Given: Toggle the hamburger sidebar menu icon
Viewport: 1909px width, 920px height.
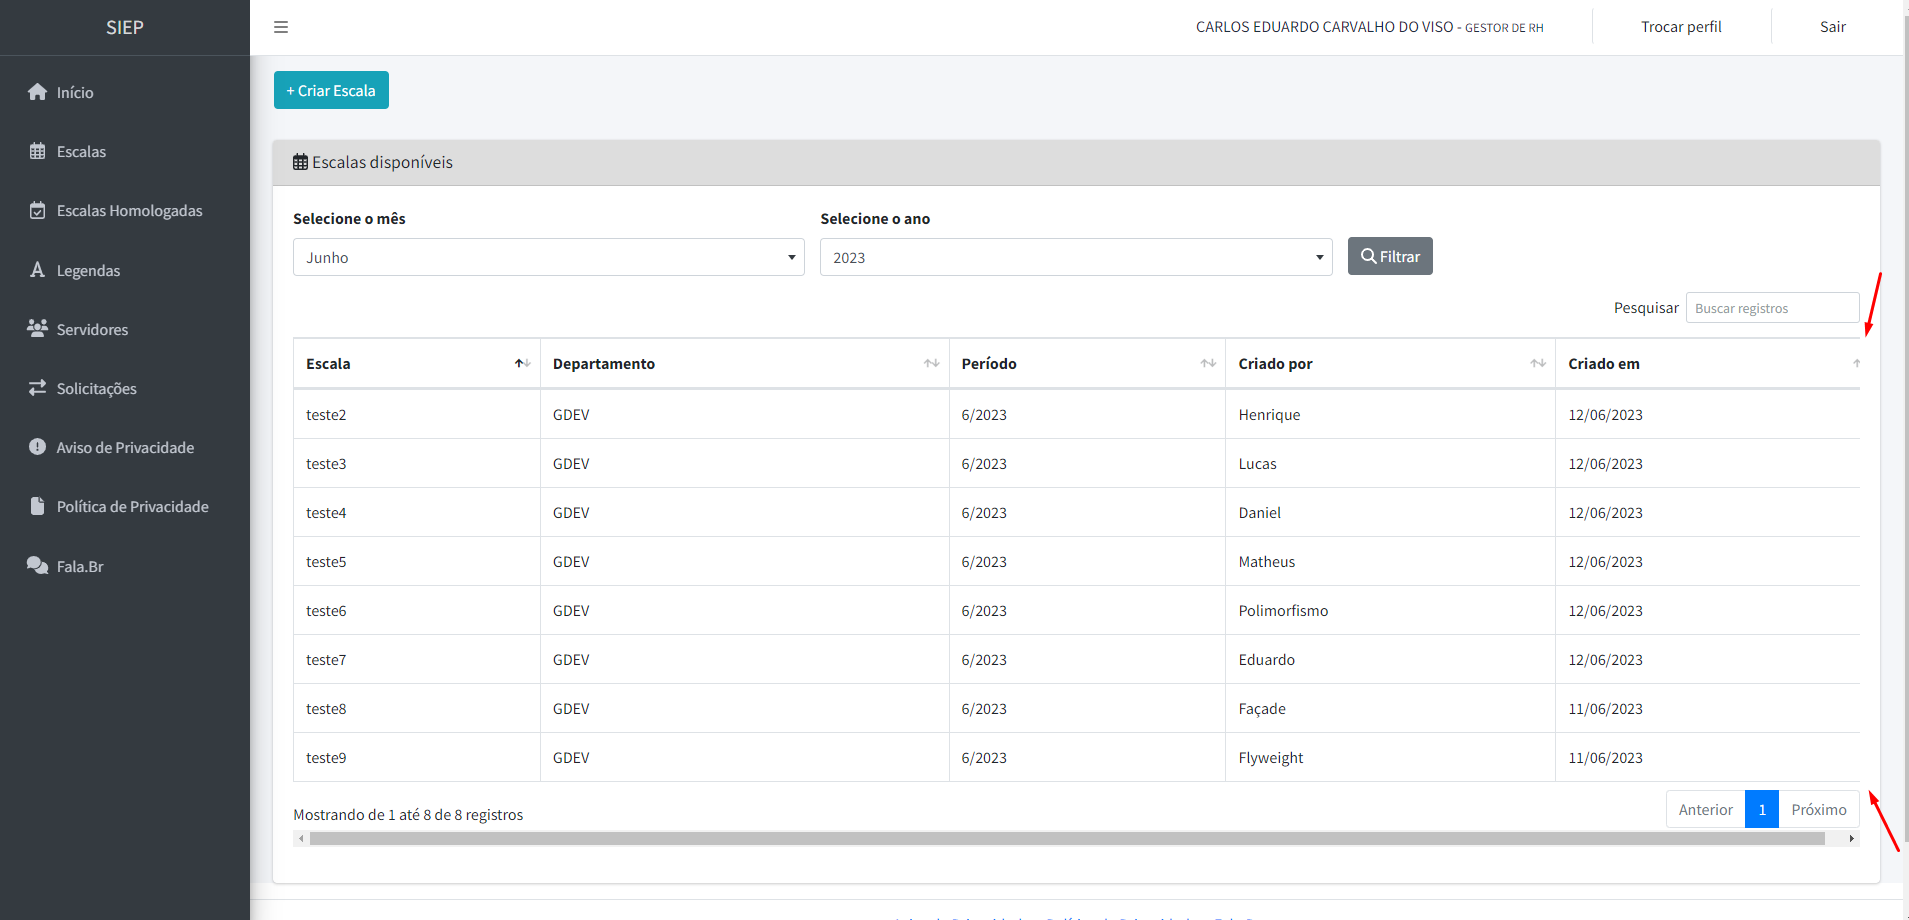Looking at the screenshot, I should pyautogui.click(x=281, y=27).
